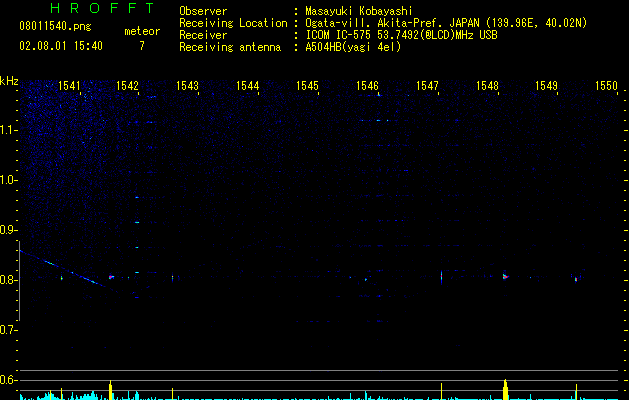Click the 1544 time marker
This screenshot has width=629, height=400.
[x=248, y=86]
